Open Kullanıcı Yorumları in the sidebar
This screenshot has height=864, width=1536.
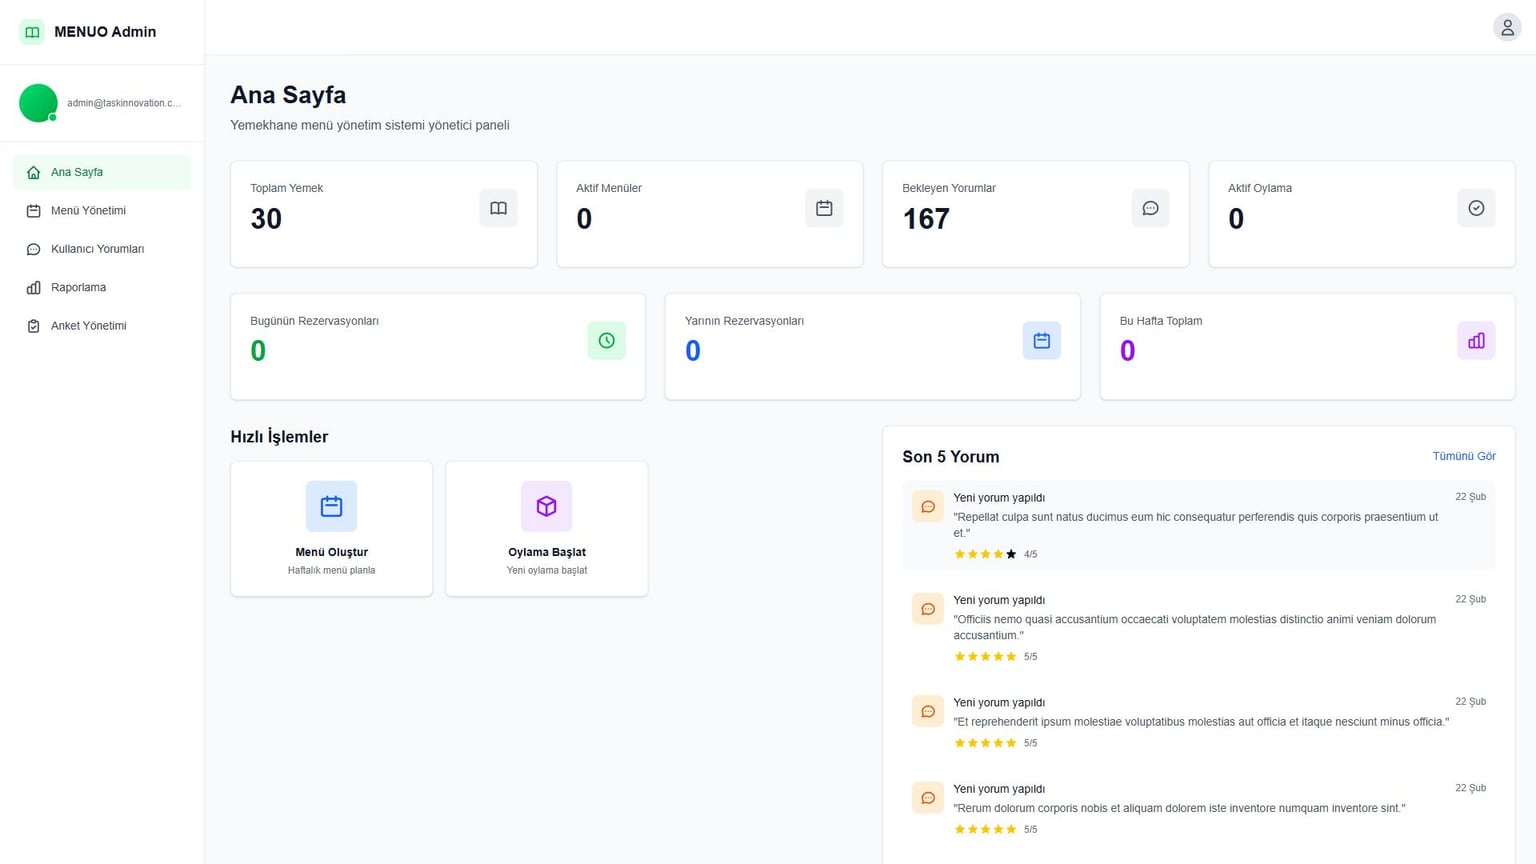pyautogui.click(x=102, y=249)
